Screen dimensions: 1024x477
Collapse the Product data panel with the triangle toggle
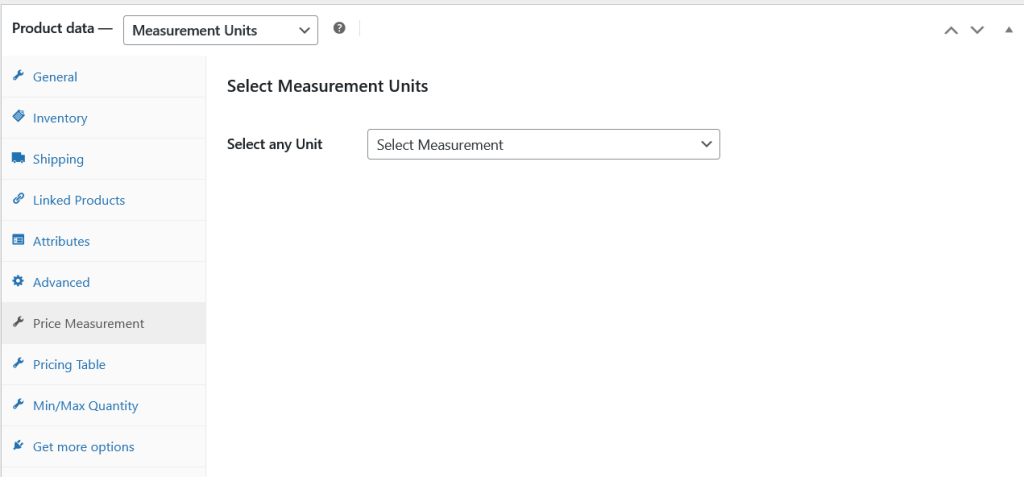(x=1008, y=30)
